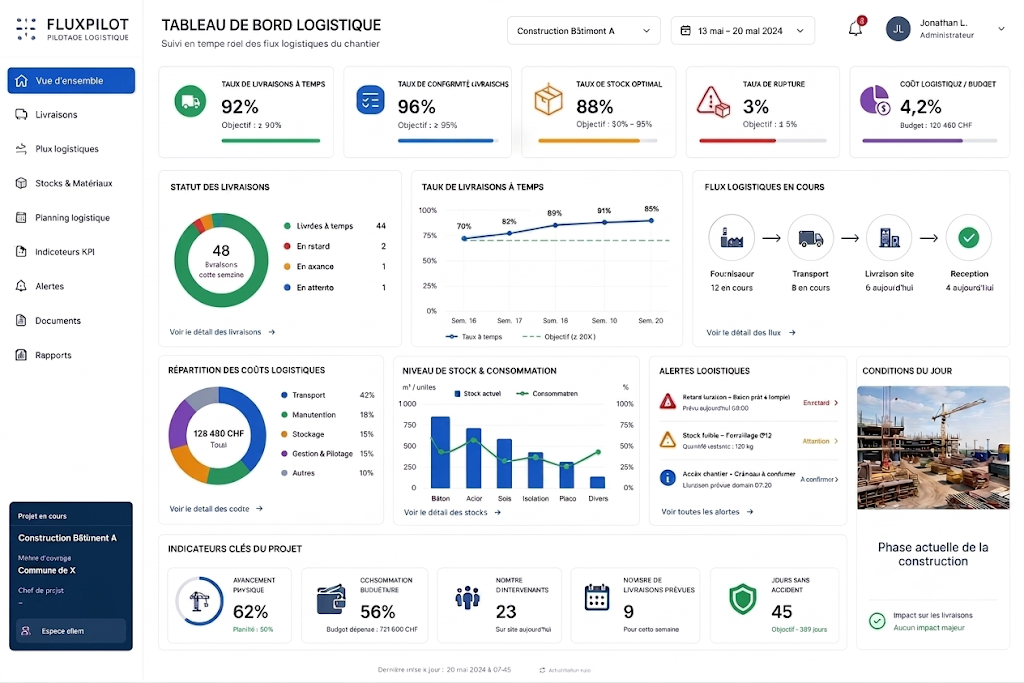Click the blue info access alert icon
This screenshot has height=683, width=1024.
coord(667,478)
